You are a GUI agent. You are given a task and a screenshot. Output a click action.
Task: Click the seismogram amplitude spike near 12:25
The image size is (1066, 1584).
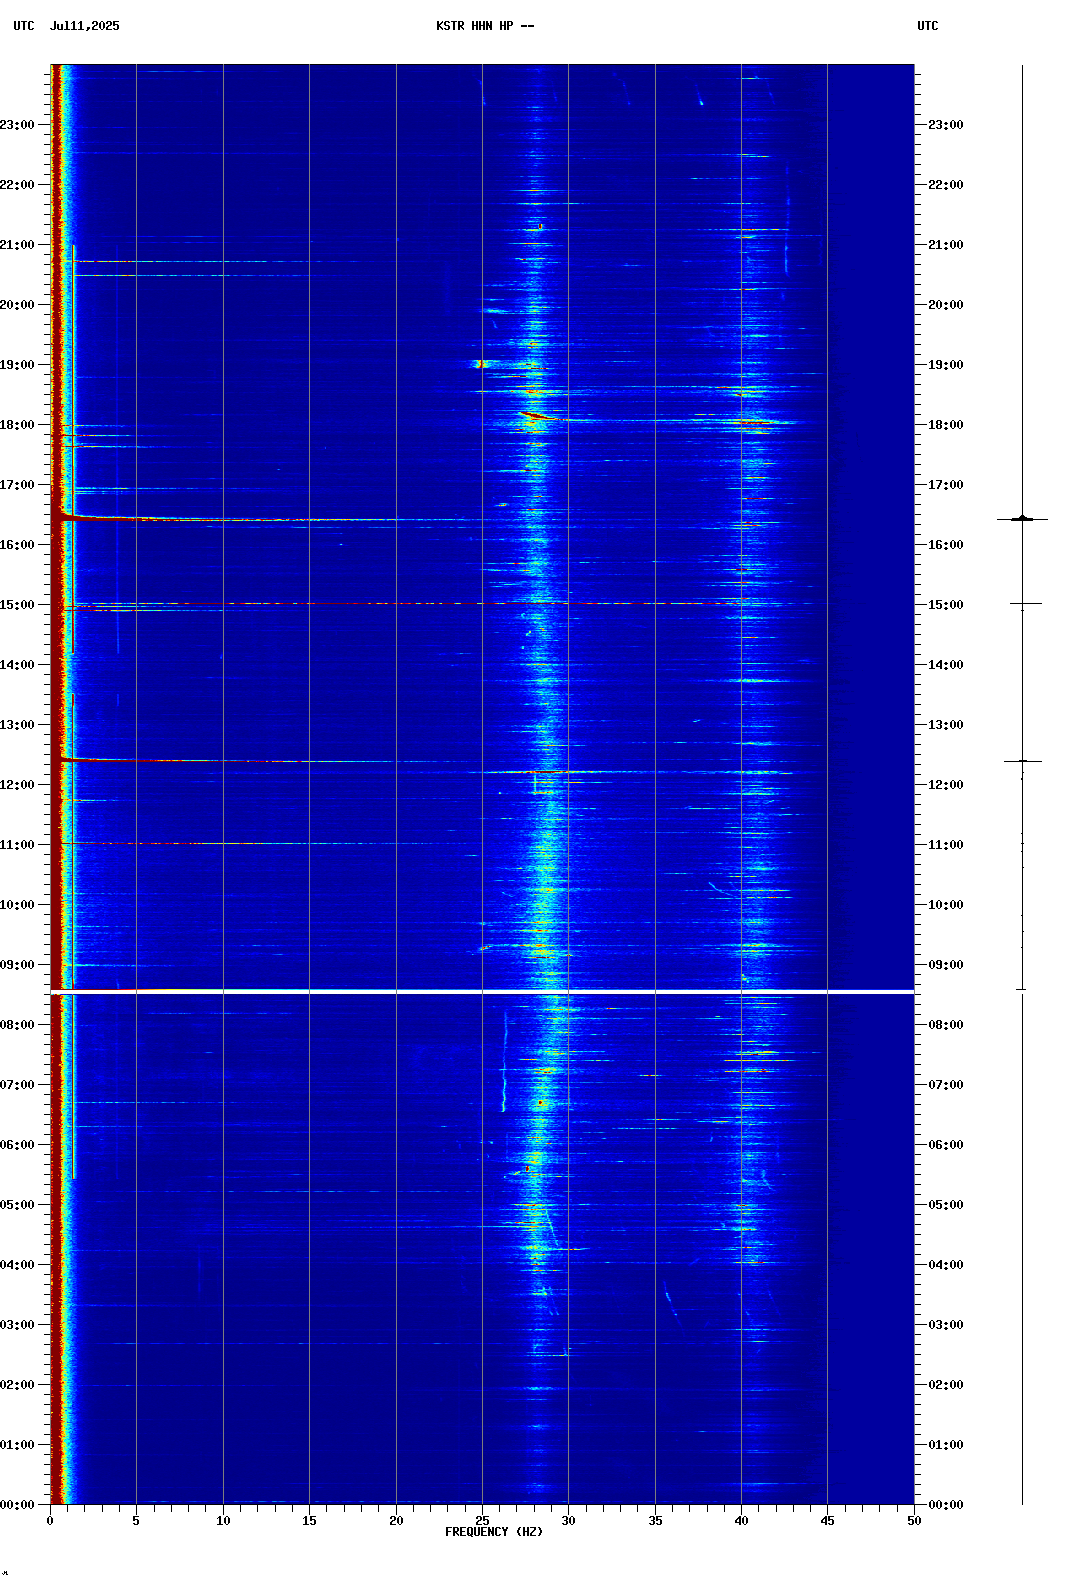[x=1022, y=761]
